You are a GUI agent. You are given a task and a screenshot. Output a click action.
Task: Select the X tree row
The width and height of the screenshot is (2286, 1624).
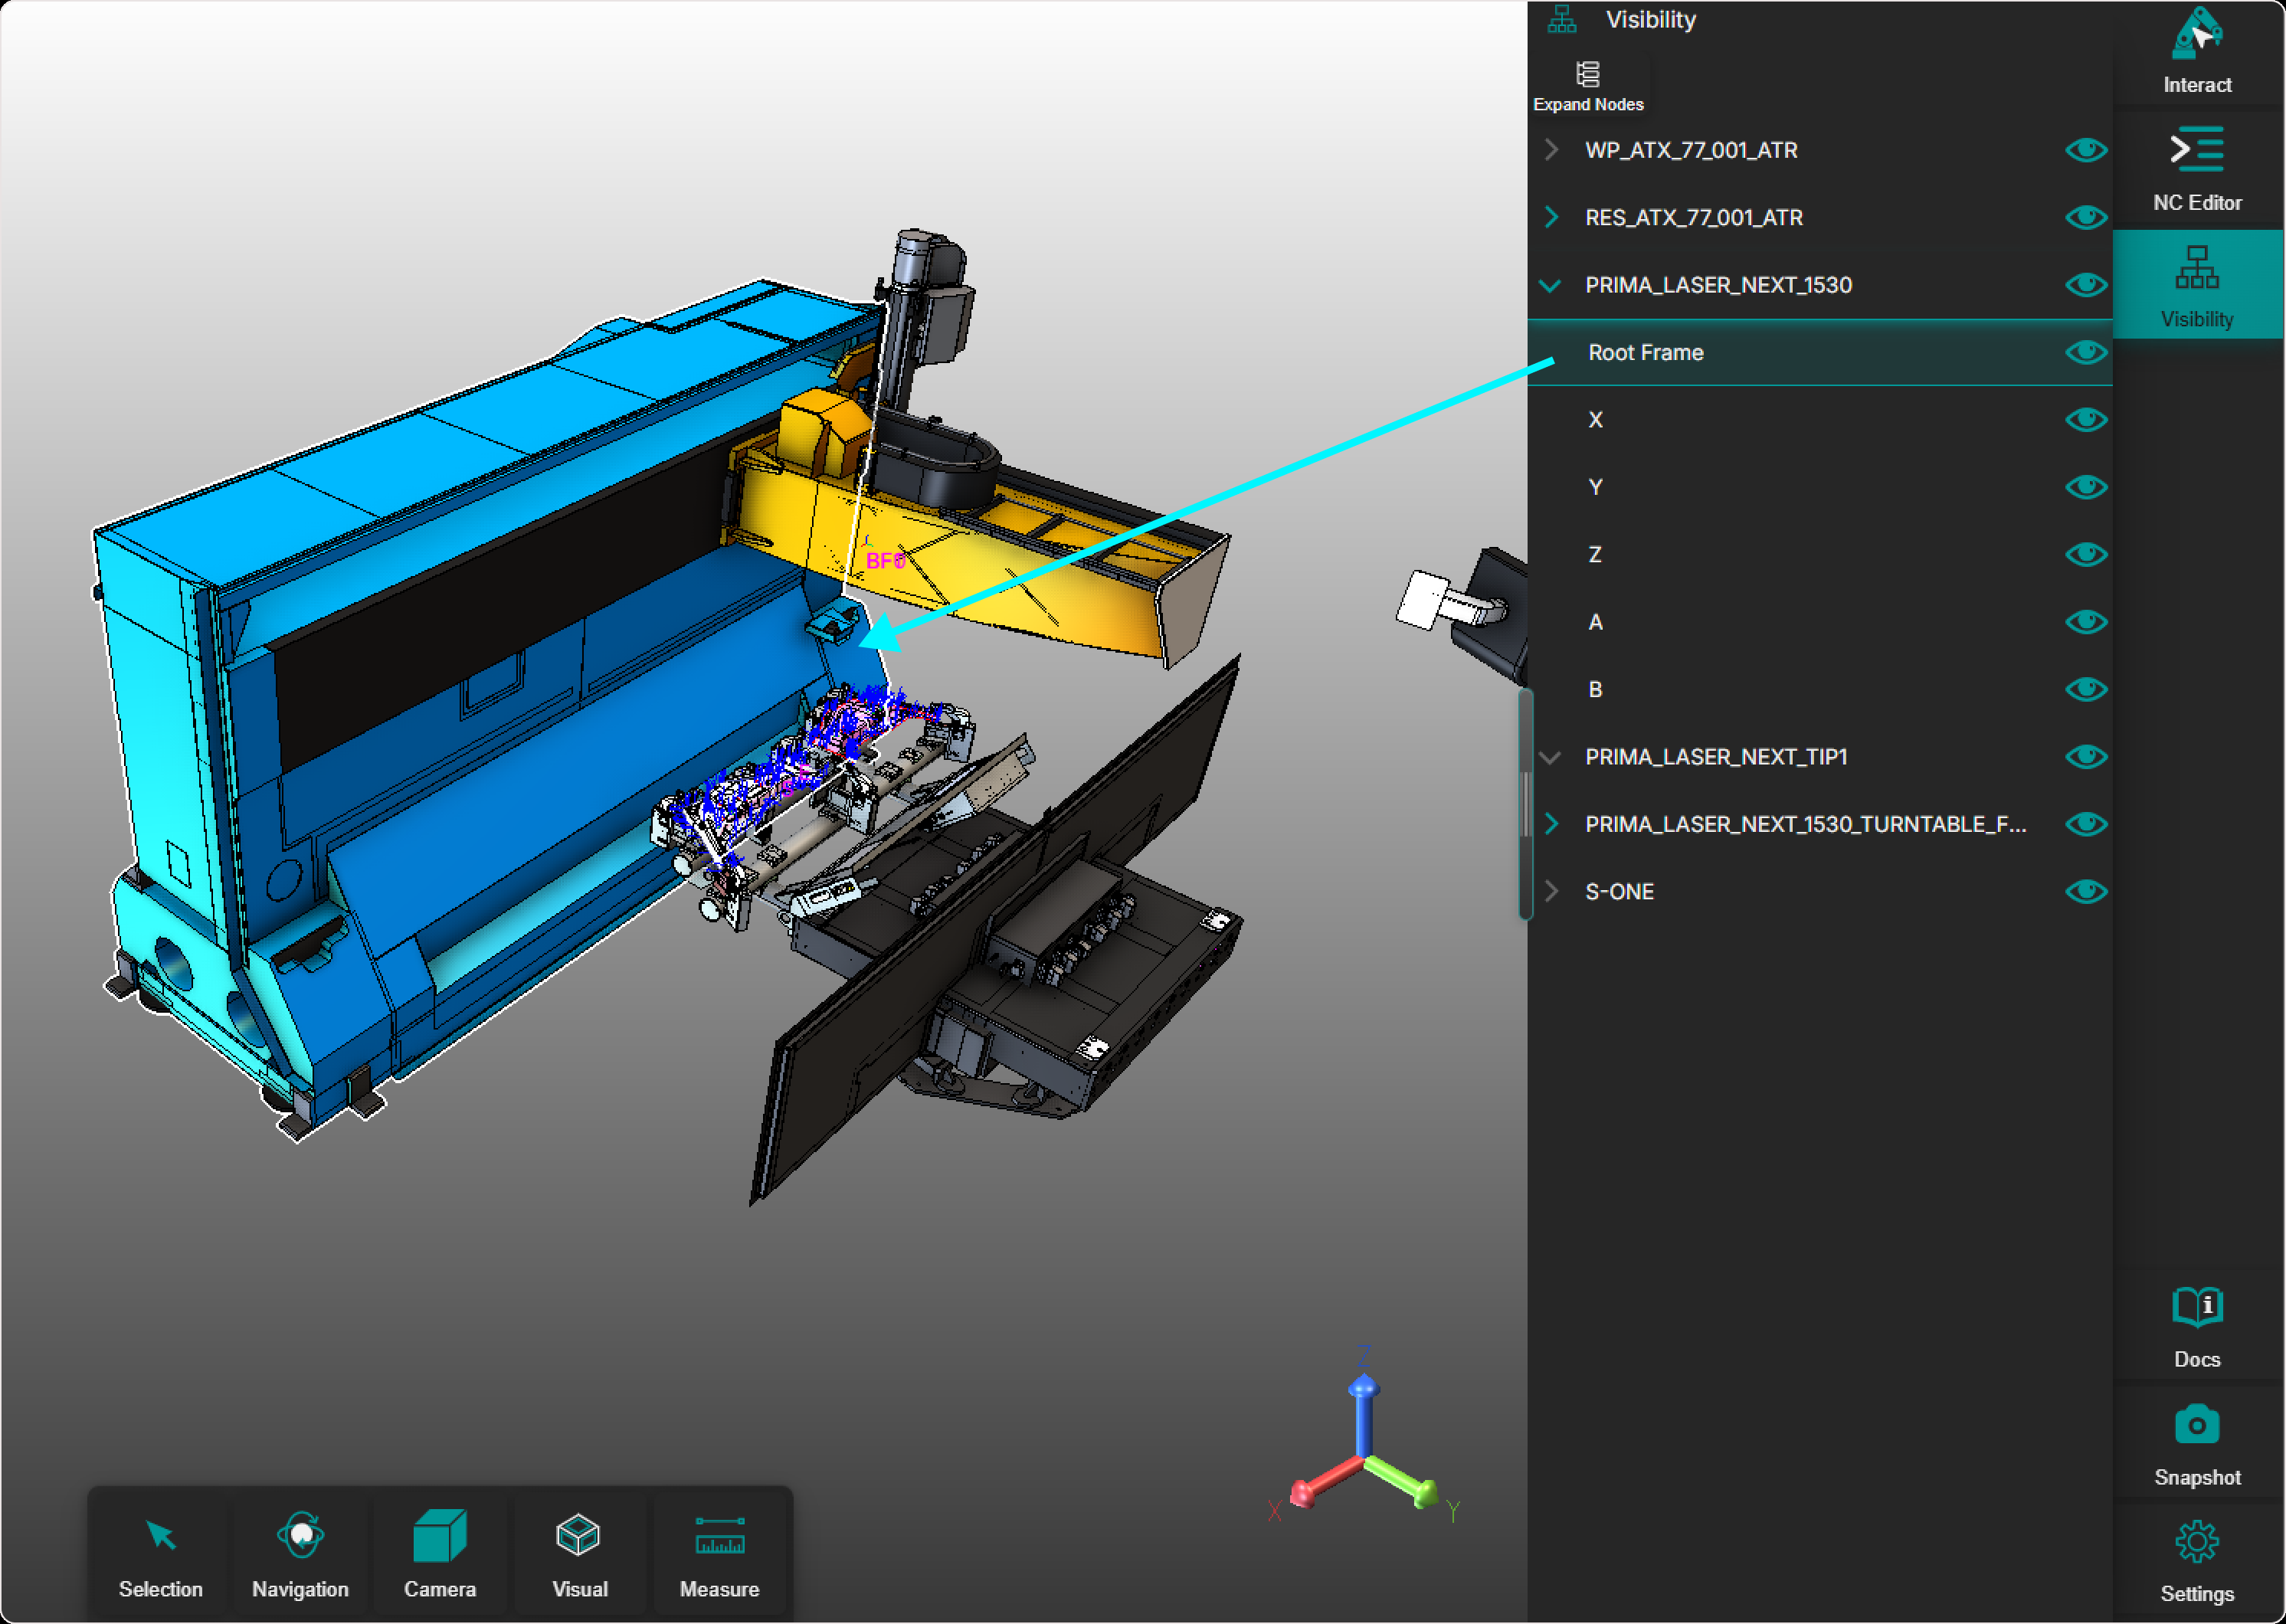click(x=1819, y=420)
